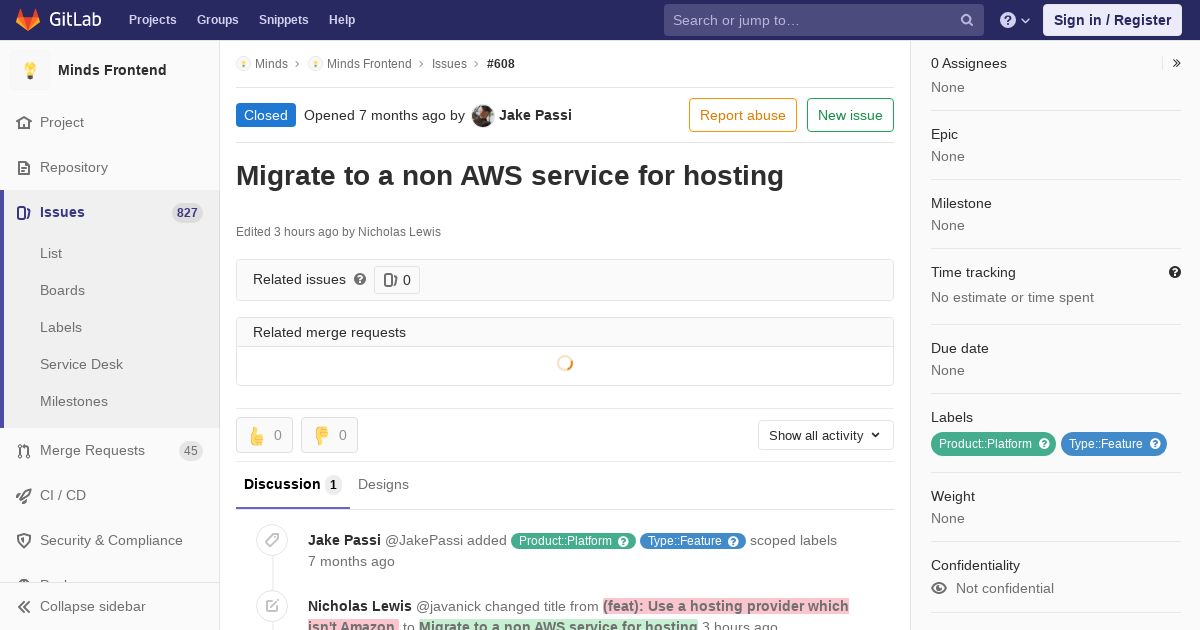Click Issues in the breadcrumb
This screenshot has height=630, width=1200.
coord(449,64)
